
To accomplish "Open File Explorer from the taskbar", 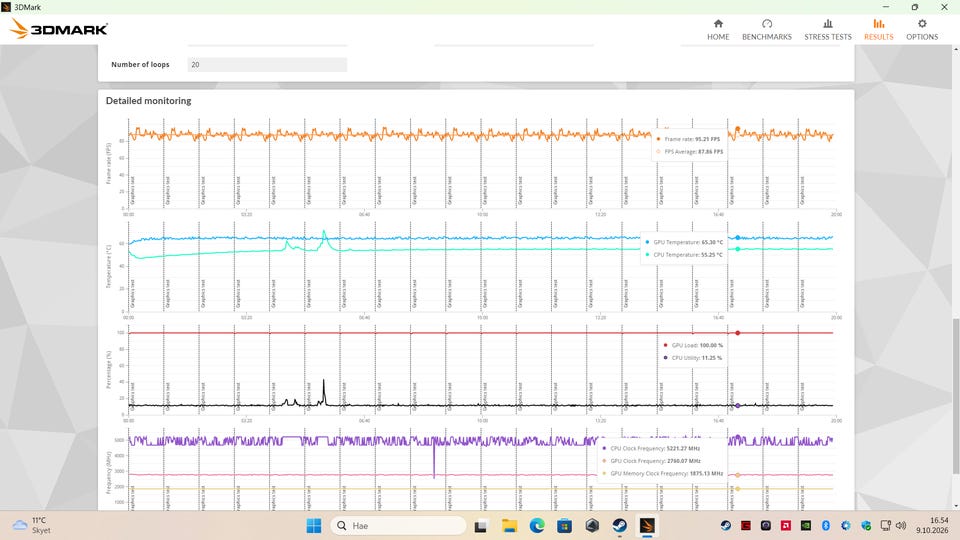I will pyautogui.click(x=509, y=525).
